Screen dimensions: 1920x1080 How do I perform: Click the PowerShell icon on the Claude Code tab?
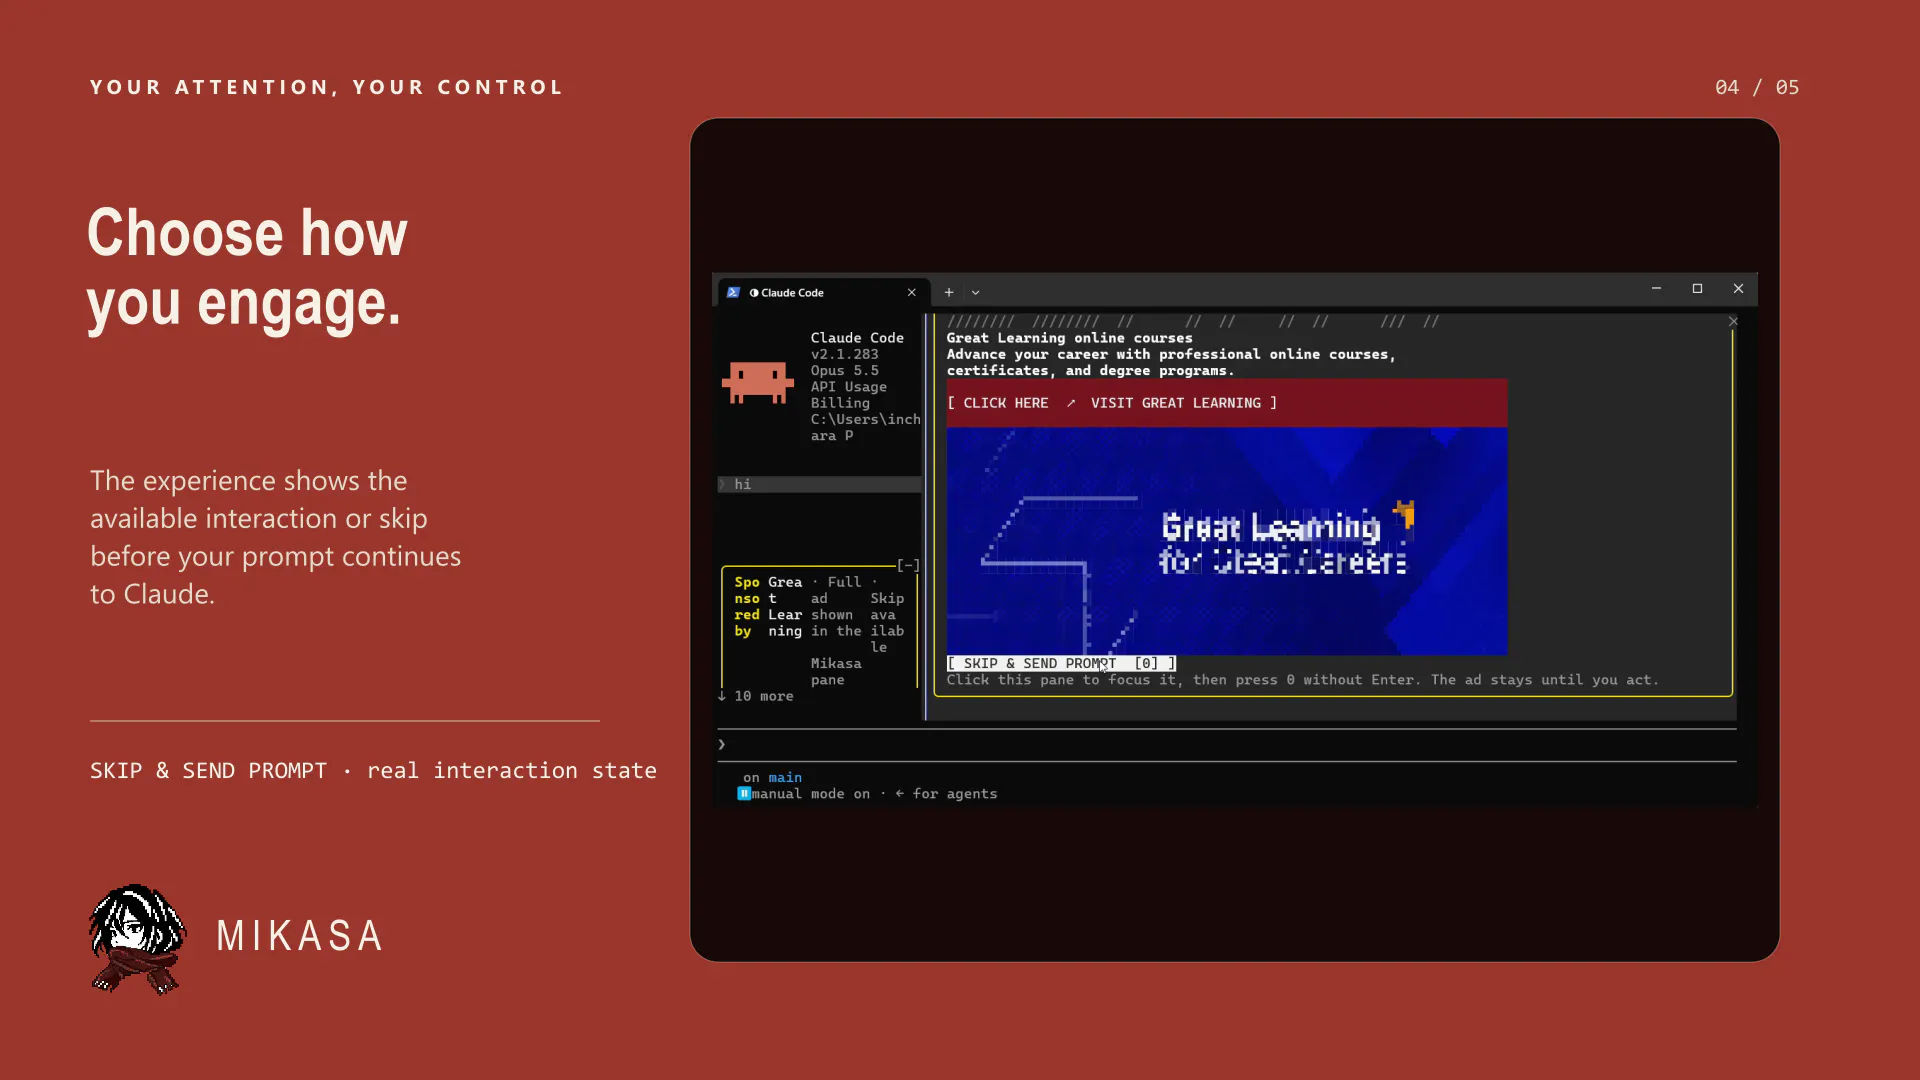tap(733, 292)
